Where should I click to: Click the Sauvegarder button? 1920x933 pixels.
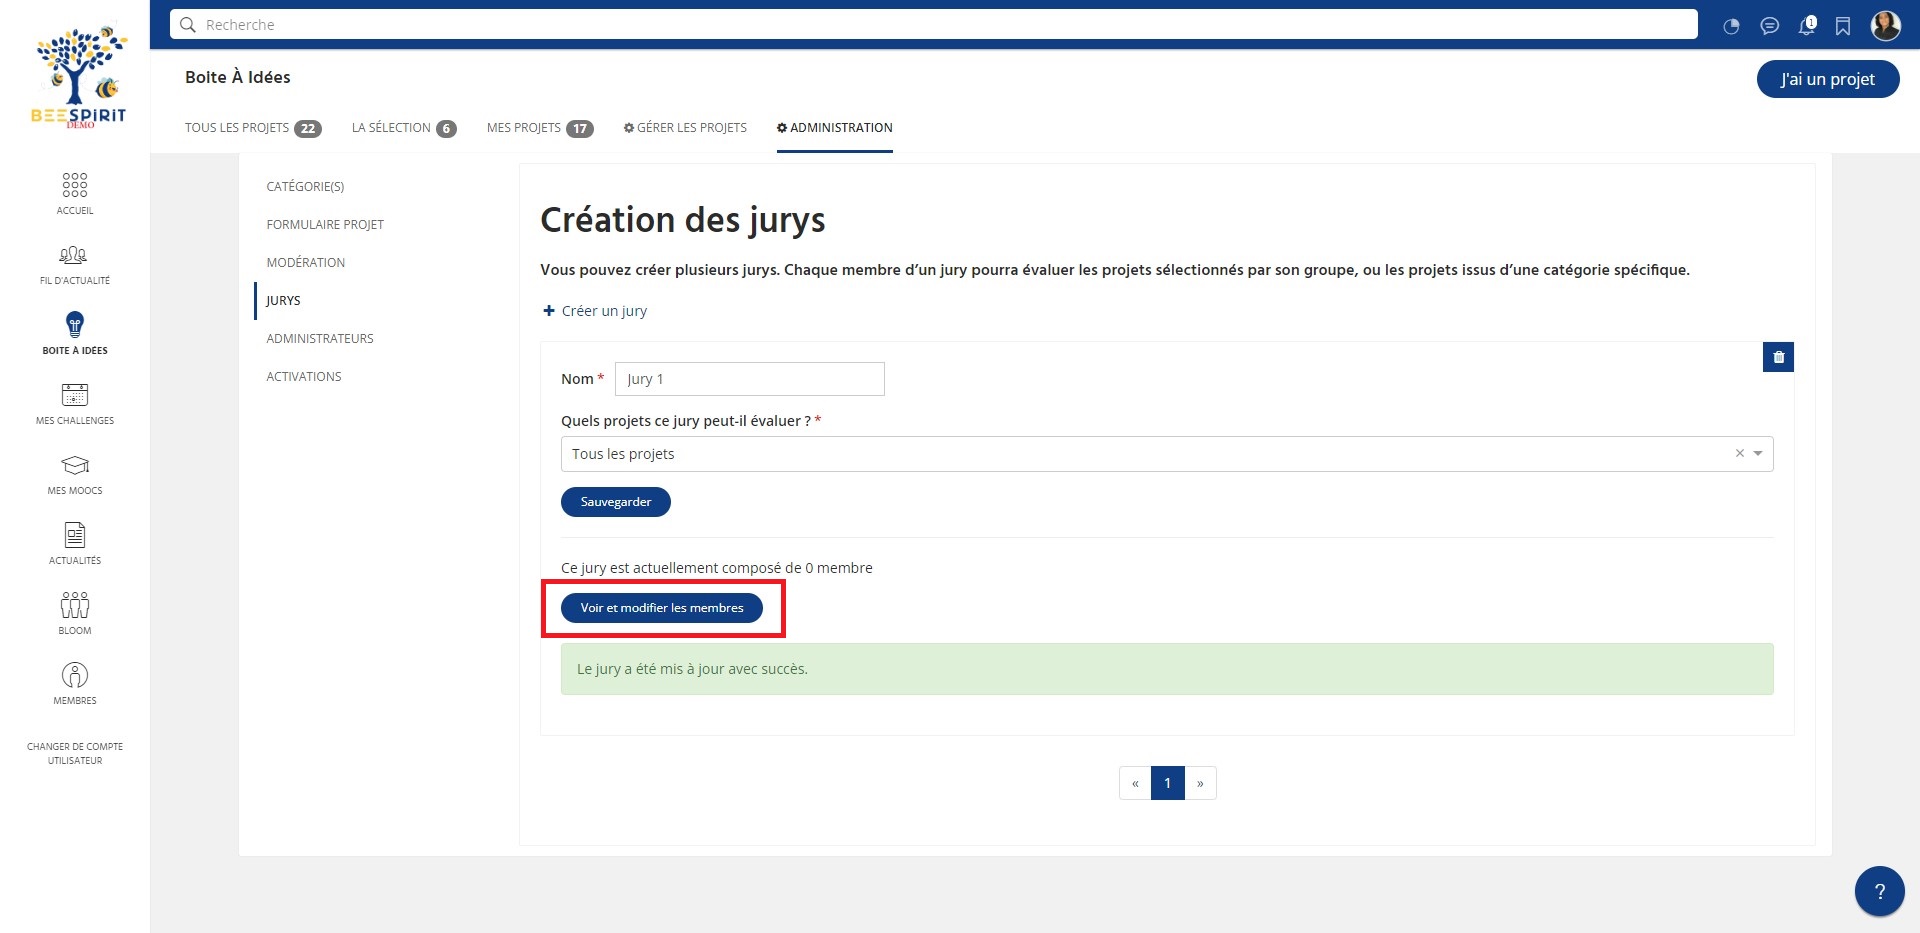point(616,502)
